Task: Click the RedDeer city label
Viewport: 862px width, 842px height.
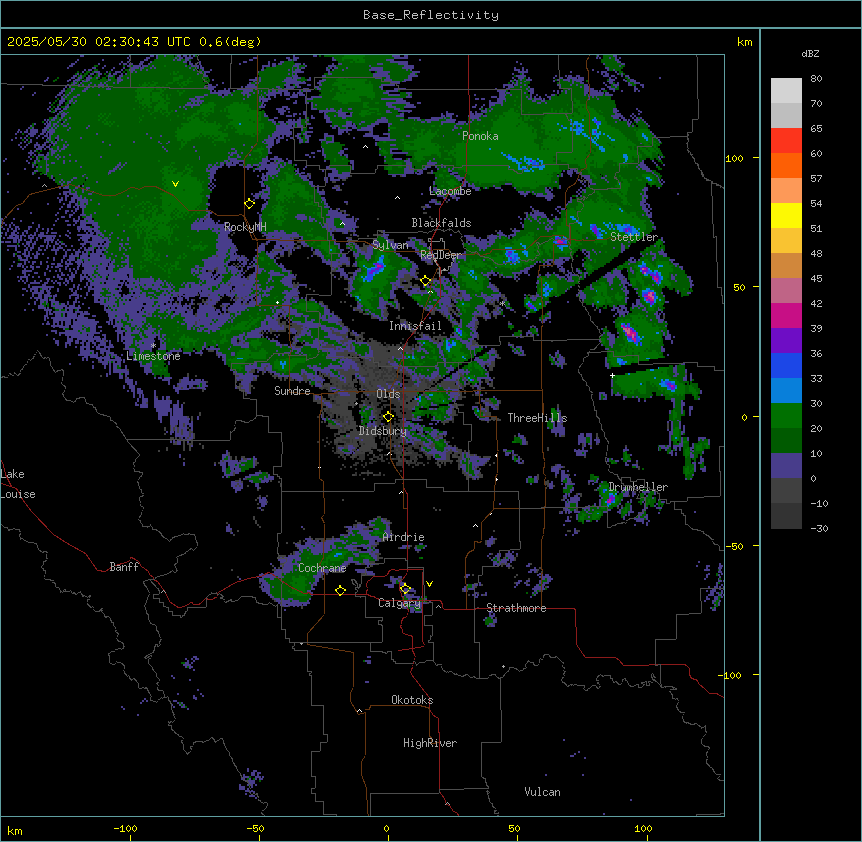Action: 441,255
